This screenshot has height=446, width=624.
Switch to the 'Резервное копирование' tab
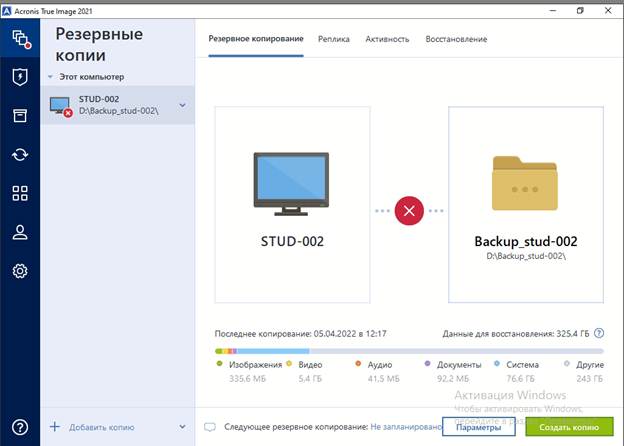pyautogui.click(x=256, y=39)
